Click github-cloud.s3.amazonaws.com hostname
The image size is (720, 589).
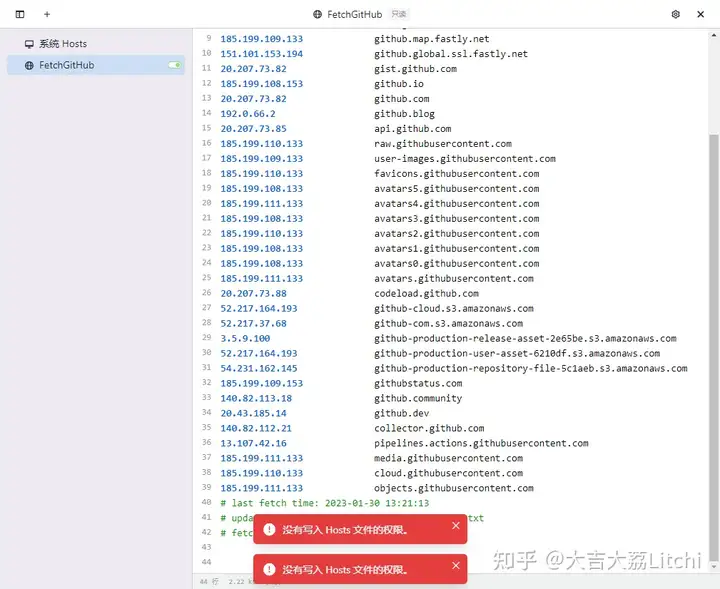pyautogui.click(x=454, y=309)
